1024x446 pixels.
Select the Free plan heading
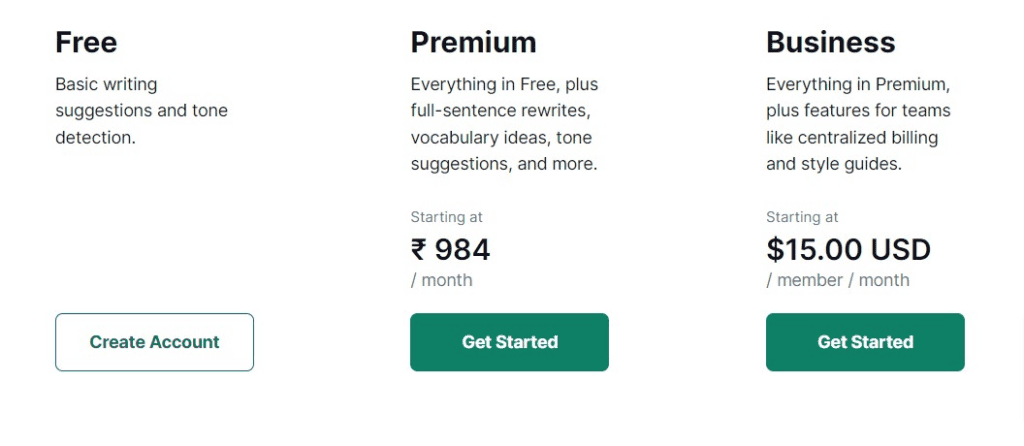(86, 42)
